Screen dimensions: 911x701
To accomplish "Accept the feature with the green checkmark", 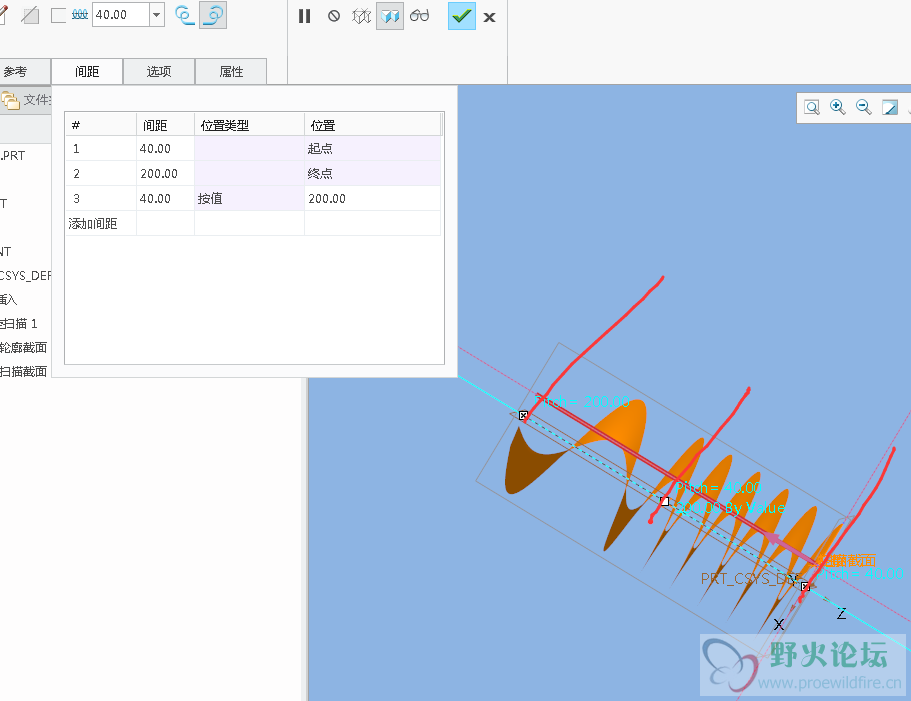I will pyautogui.click(x=462, y=16).
